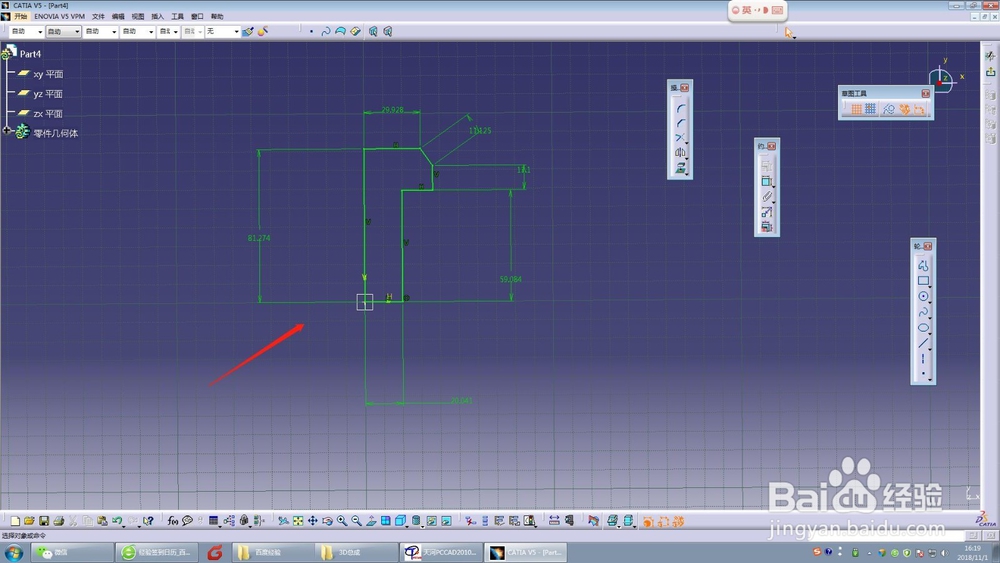
Task: Select the Ellipse sketch tool
Action: [x=923, y=328]
